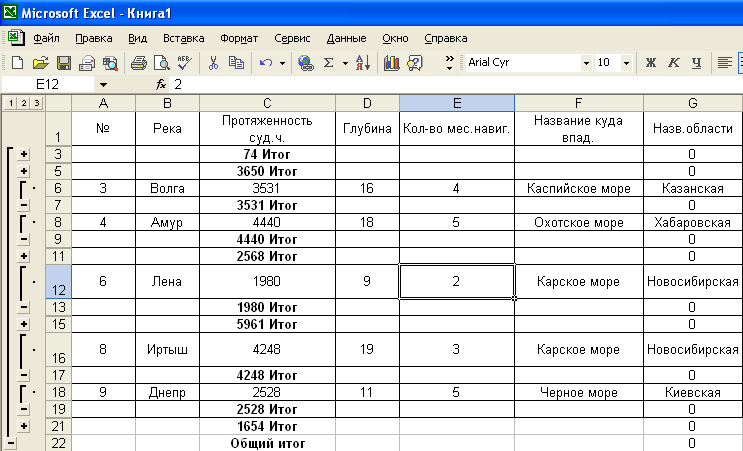Click the New document icon
The image size is (743, 451).
click(17, 63)
